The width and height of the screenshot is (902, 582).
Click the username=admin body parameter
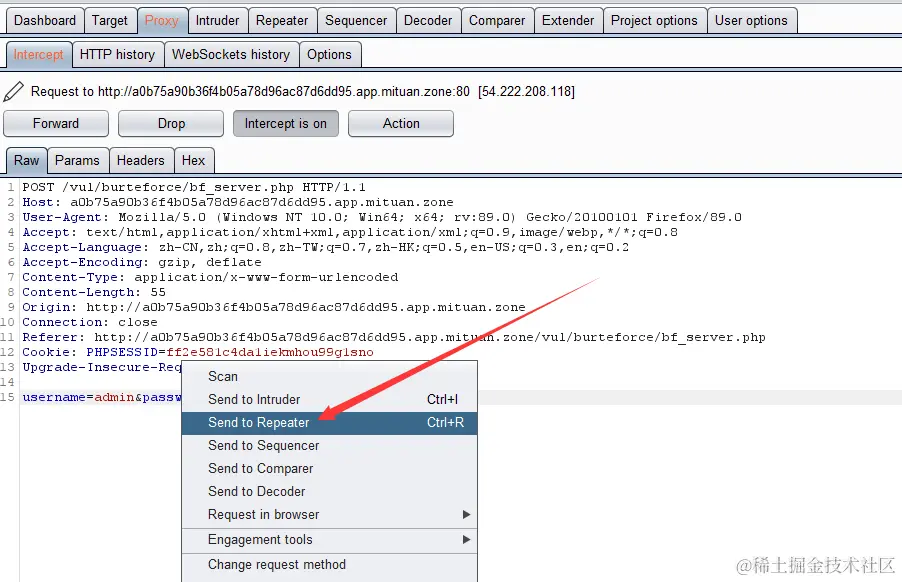tap(78, 397)
